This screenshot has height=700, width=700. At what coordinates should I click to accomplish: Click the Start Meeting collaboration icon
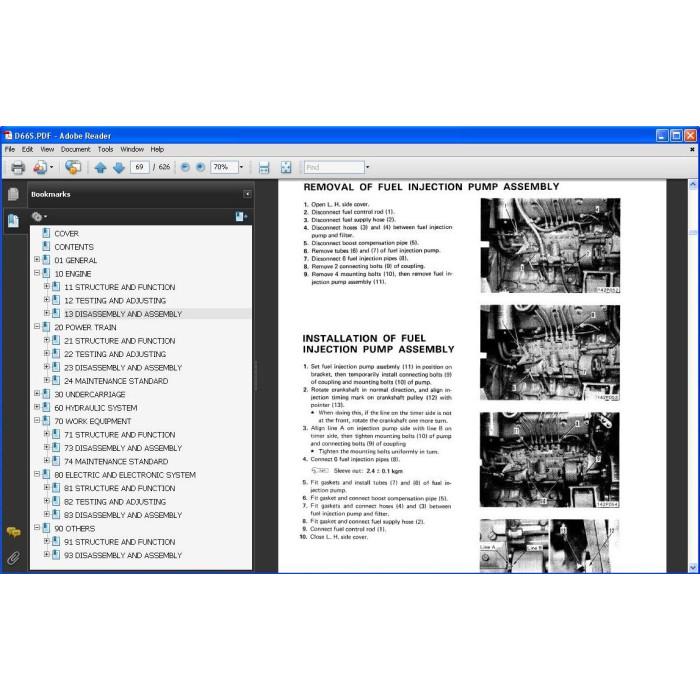73,167
